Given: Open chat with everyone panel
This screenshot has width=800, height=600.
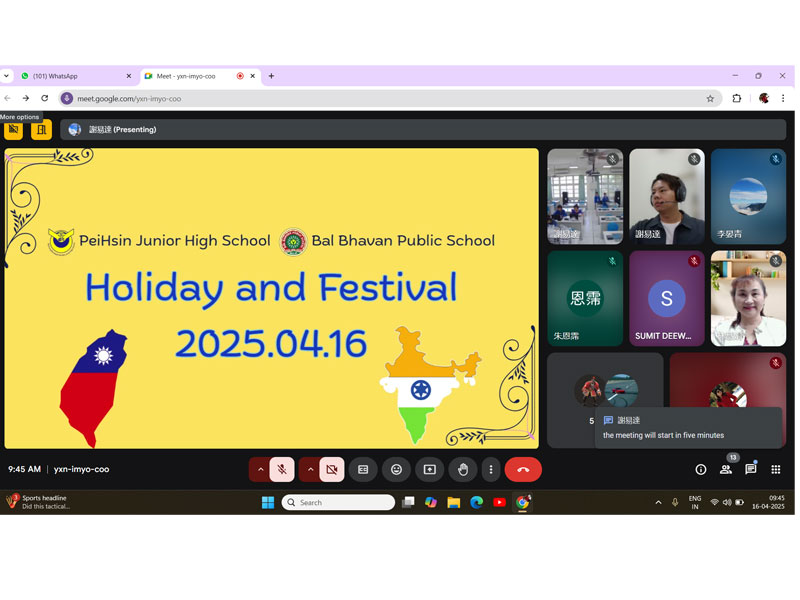Looking at the screenshot, I should 751,469.
